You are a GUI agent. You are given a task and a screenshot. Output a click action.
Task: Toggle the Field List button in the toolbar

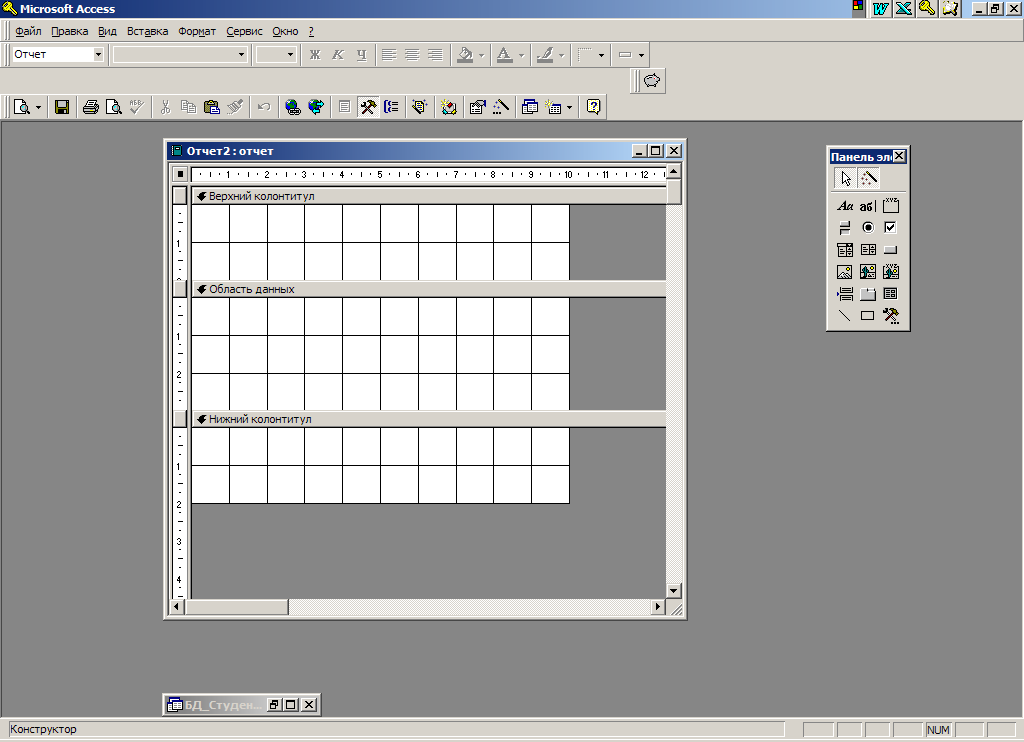pos(344,107)
